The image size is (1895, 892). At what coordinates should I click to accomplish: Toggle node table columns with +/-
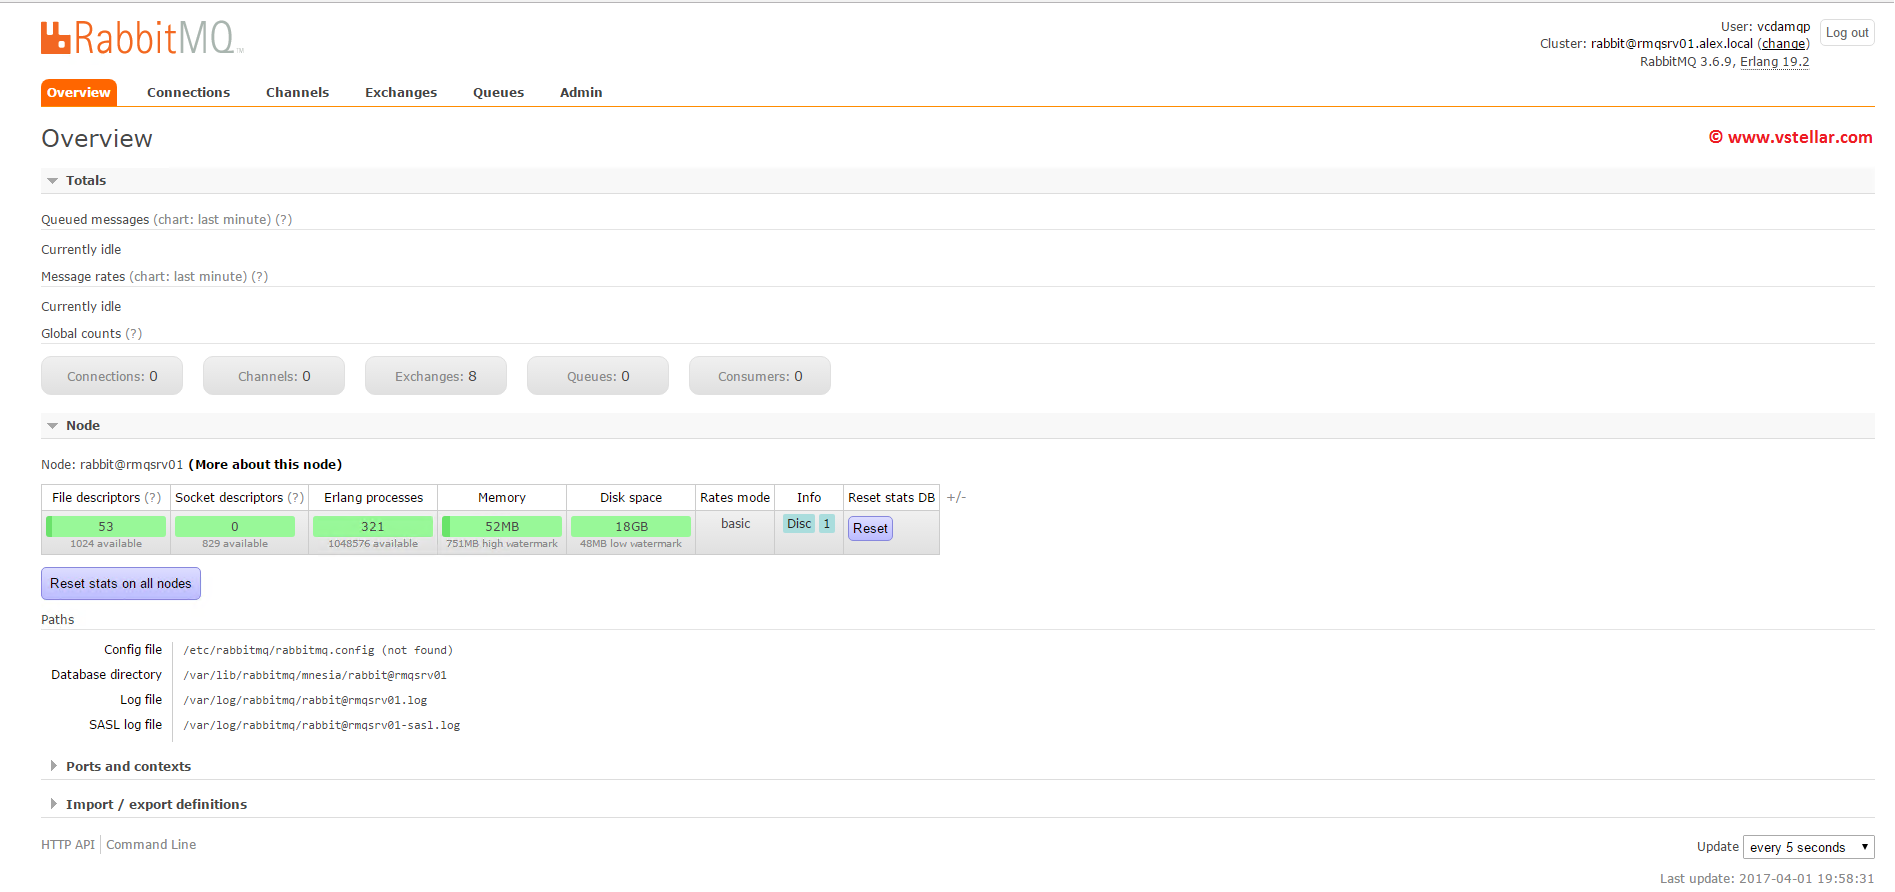click(956, 498)
